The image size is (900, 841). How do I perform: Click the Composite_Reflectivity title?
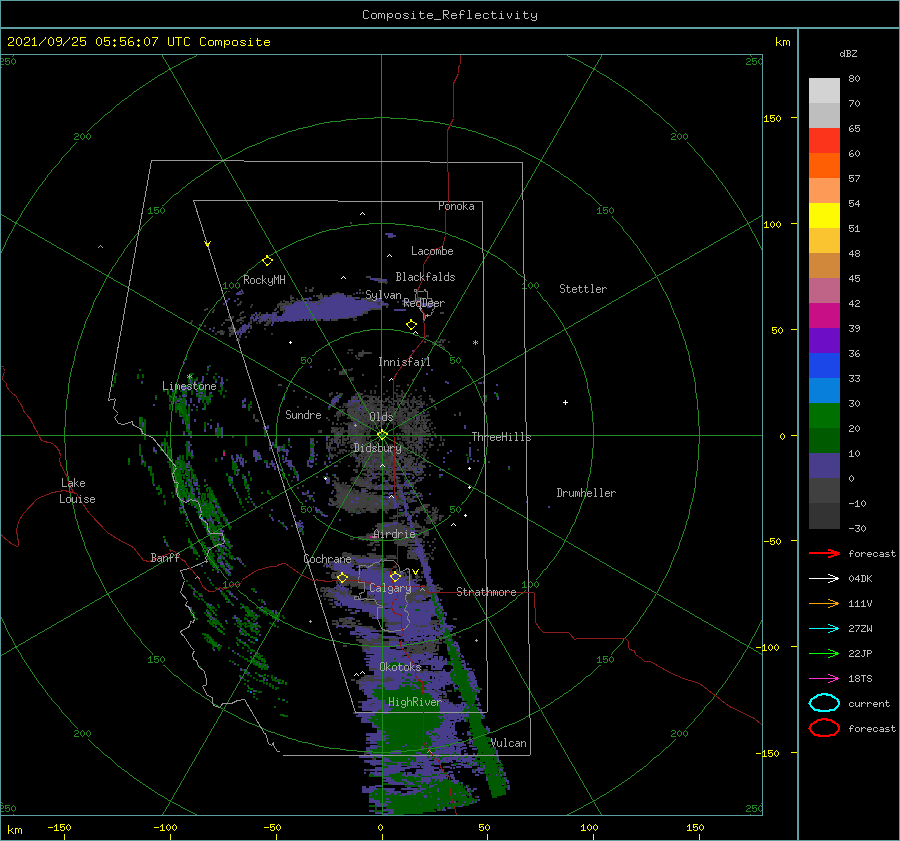click(450, 15)
